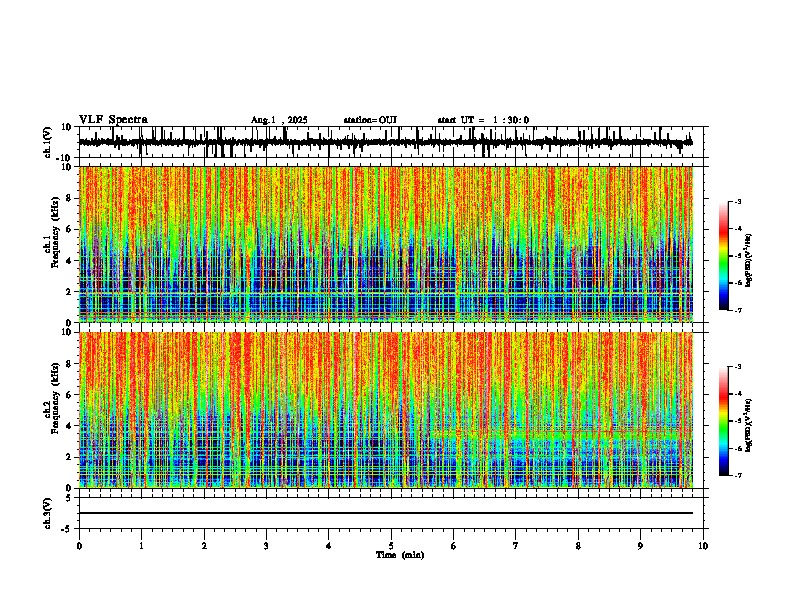The image size is (792, 612).
Task: Click the "-3" label on ch.2 colorbar
Action: click(x=737, y=367)
